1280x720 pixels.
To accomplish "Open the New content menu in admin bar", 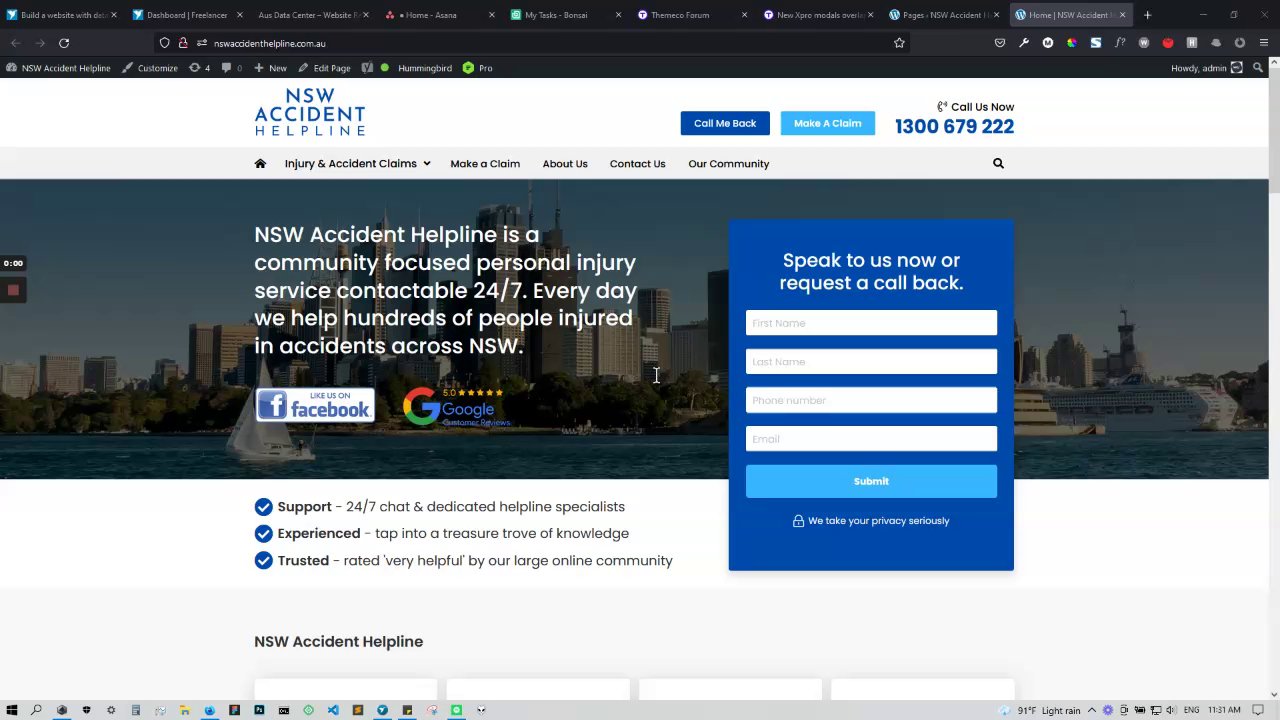I will tap(270, 68).
